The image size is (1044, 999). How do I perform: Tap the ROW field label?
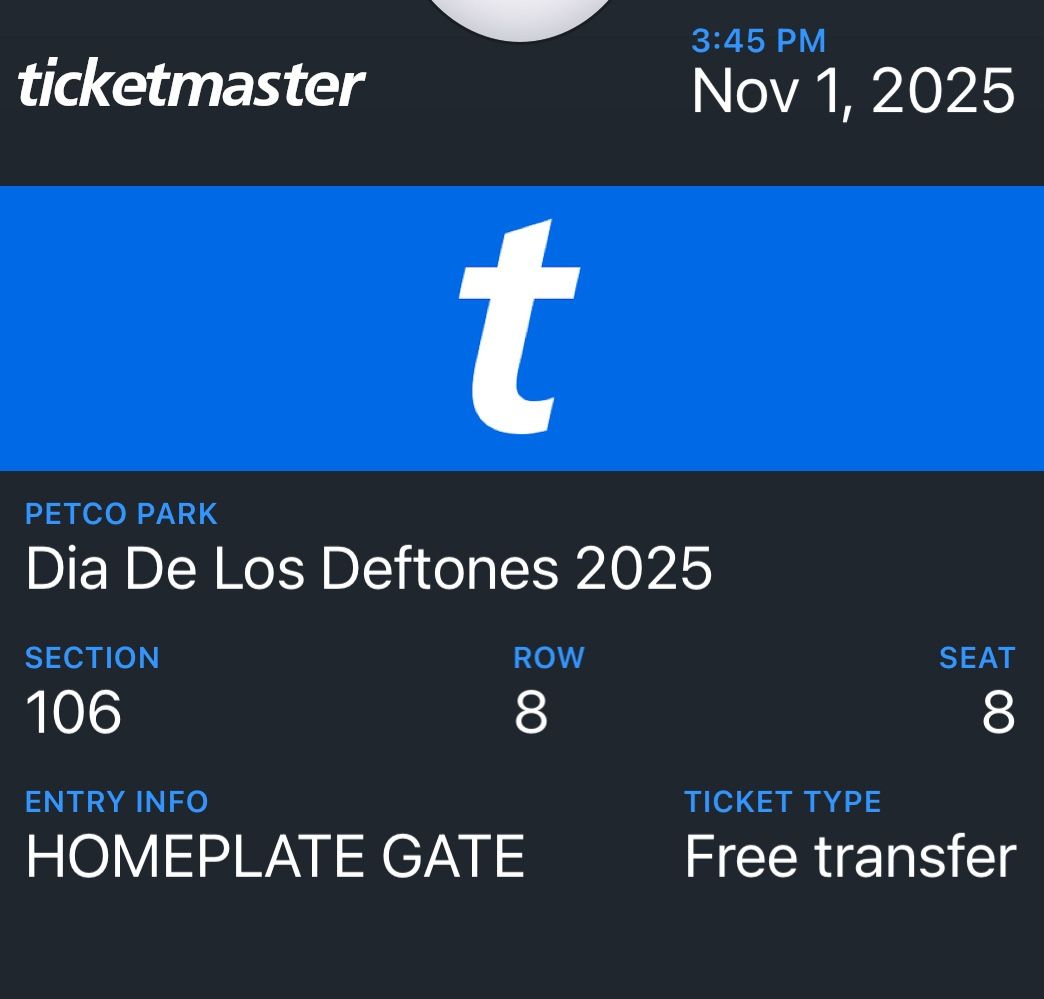point(548,658)
